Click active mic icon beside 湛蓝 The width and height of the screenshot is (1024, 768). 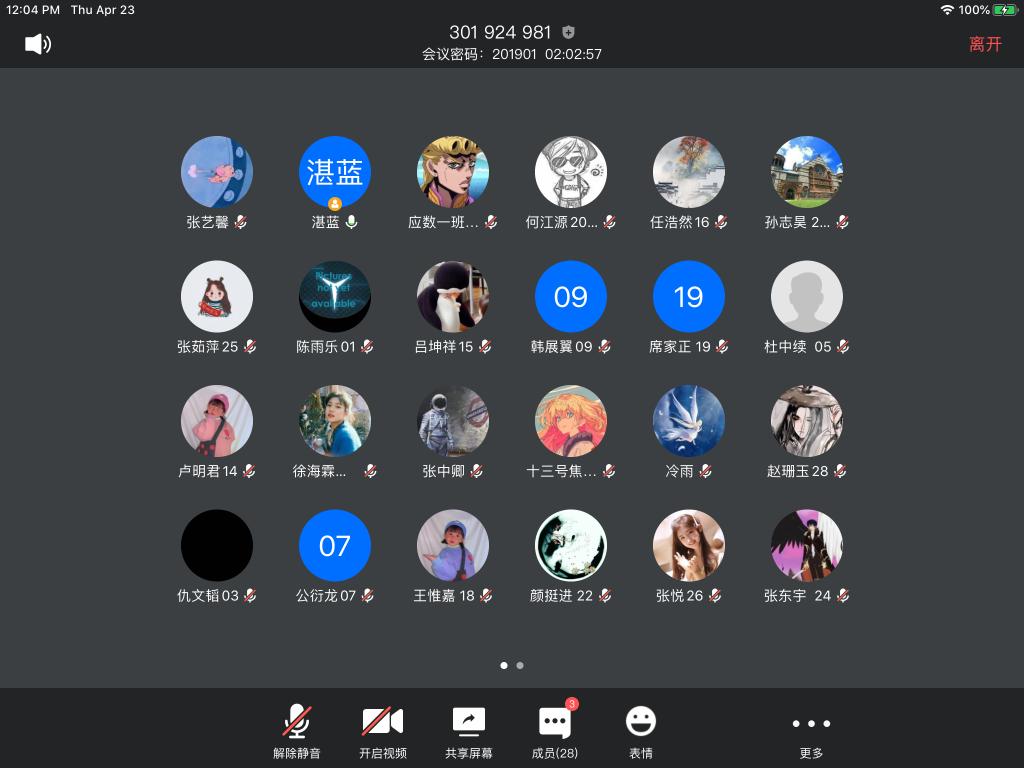351,222
